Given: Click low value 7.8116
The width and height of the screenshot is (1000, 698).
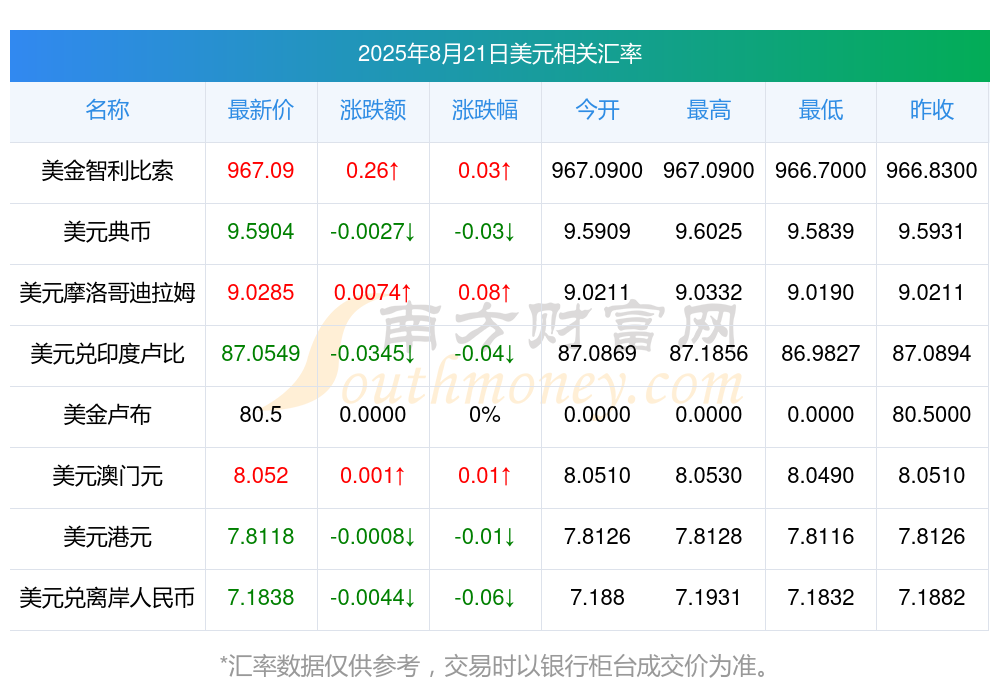Looking at the screenshot, I should coord(821,537).
